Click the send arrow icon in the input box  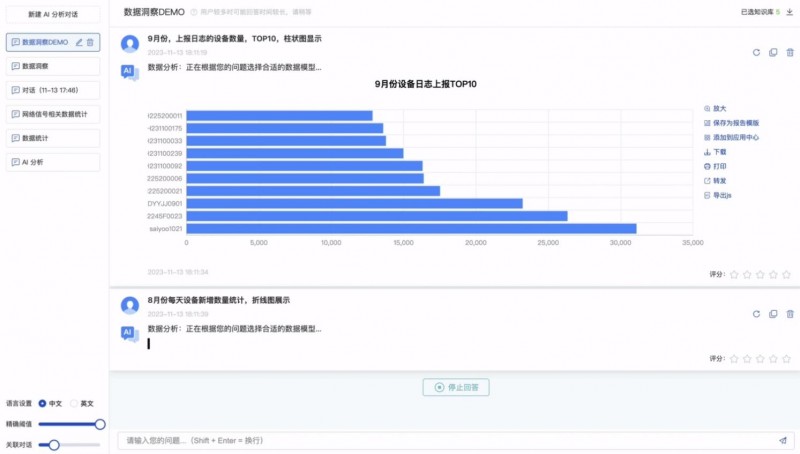(x=782, y=440)
